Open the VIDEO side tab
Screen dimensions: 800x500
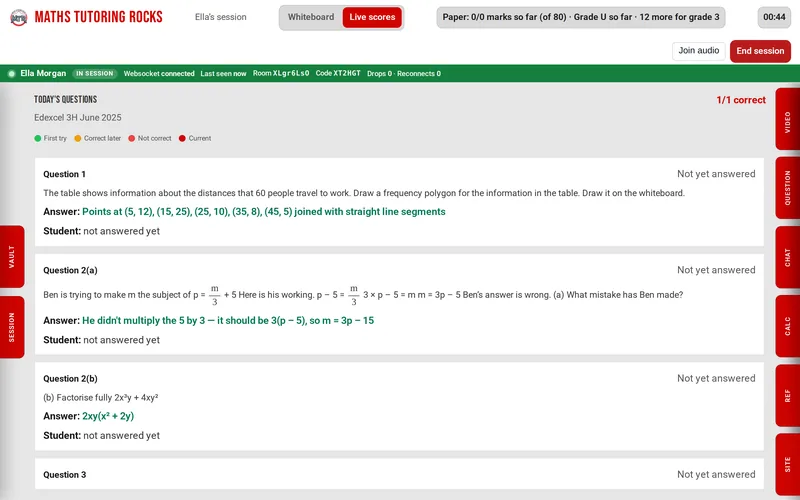[x=788, y=119]
